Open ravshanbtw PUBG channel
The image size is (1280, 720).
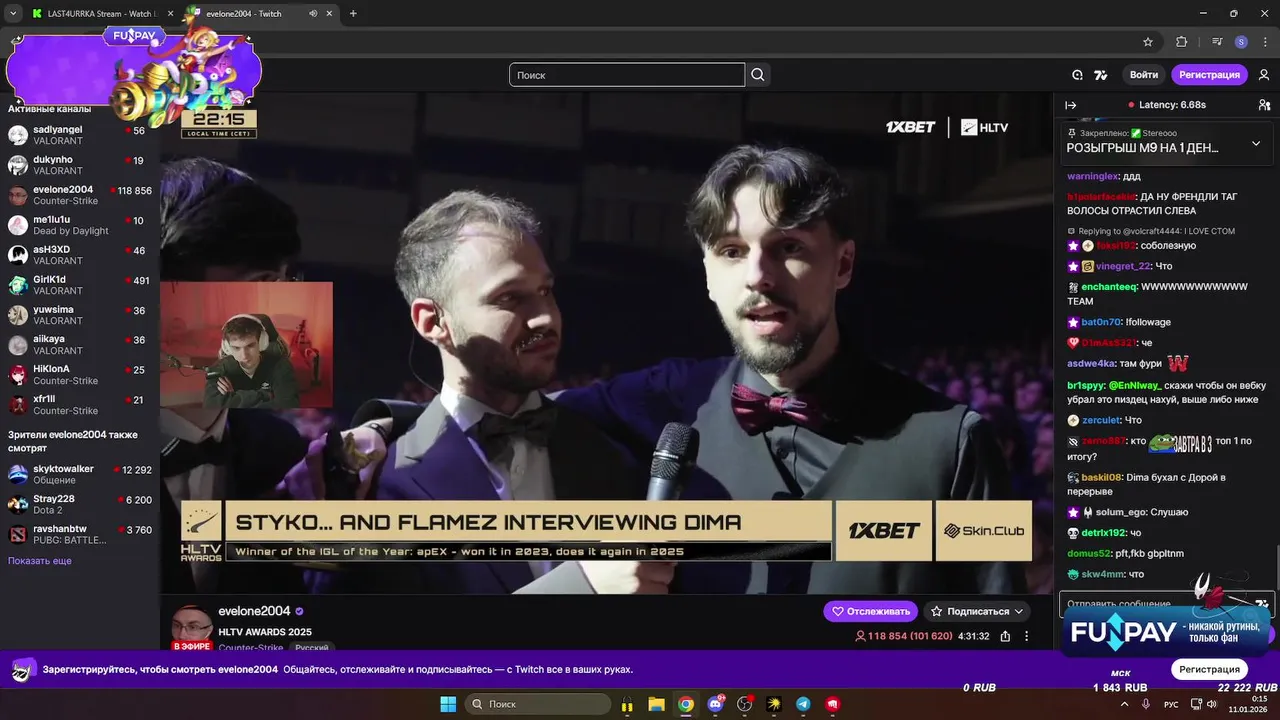[78, 534]
